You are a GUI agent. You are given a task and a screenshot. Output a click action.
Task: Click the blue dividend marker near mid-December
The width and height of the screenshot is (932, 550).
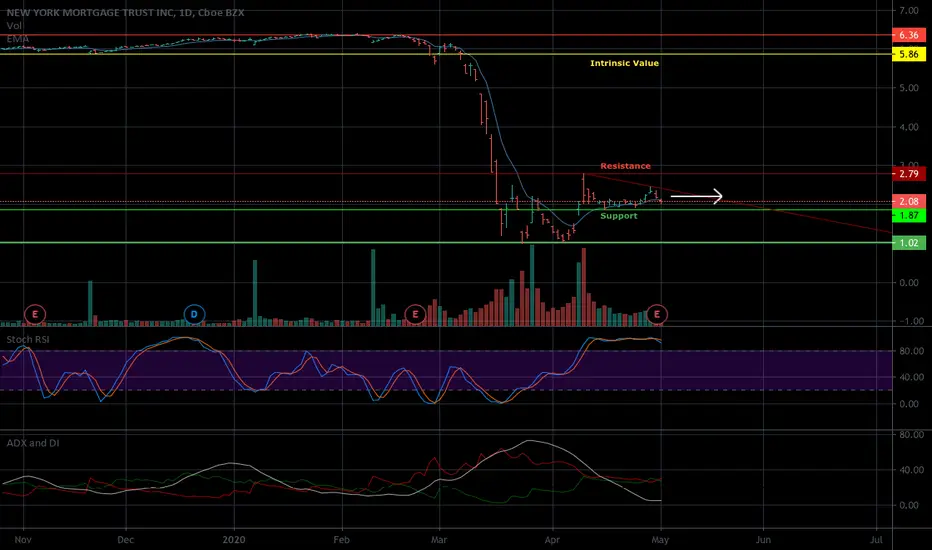194,314
